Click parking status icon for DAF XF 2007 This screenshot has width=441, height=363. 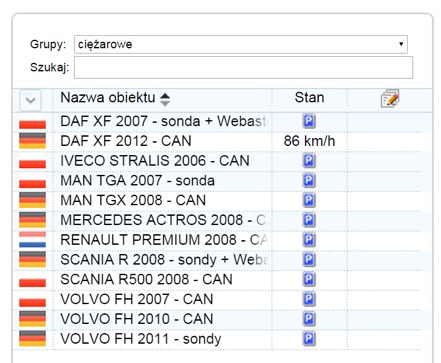click(x=309, y=121)
